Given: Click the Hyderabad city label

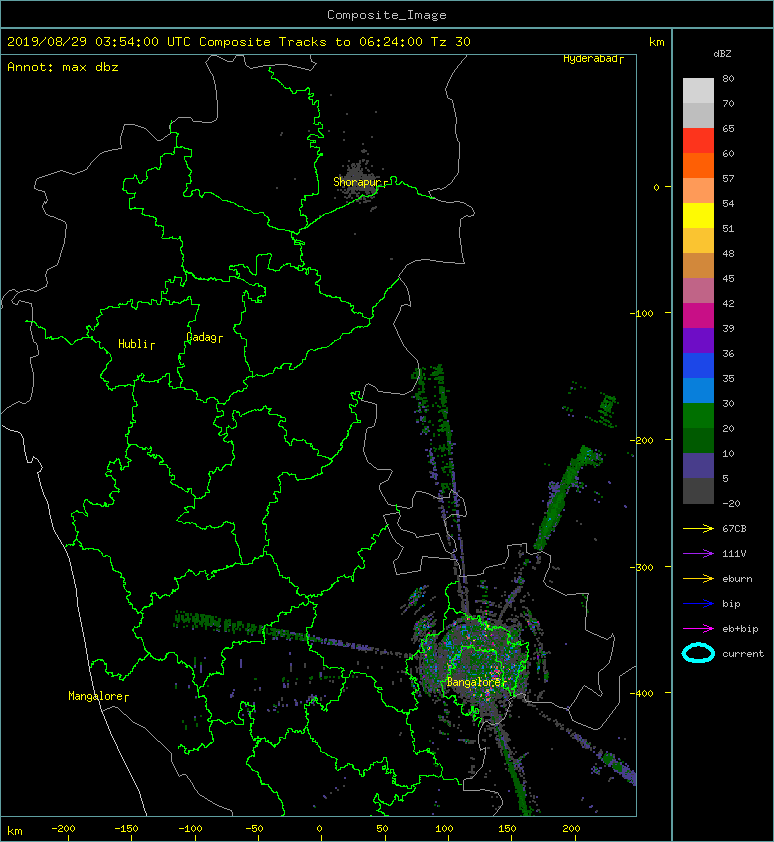Looking at the screenshot, I should [592, 59].
